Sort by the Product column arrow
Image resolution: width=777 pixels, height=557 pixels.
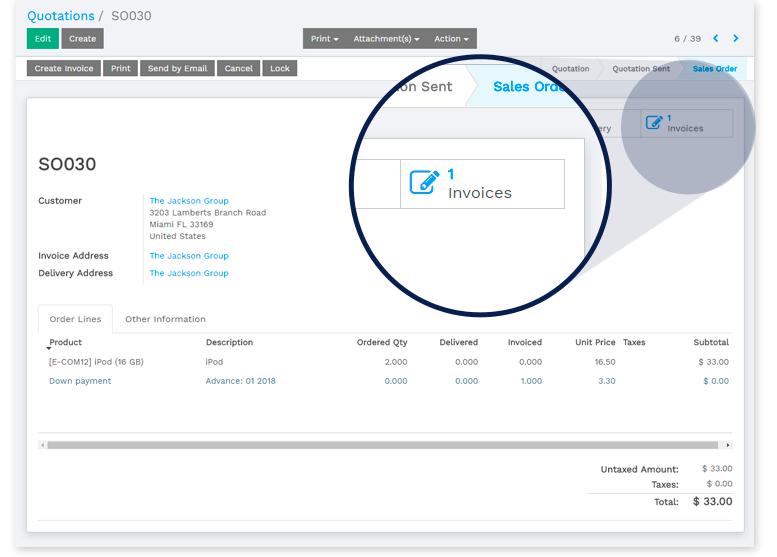(49, 348)
